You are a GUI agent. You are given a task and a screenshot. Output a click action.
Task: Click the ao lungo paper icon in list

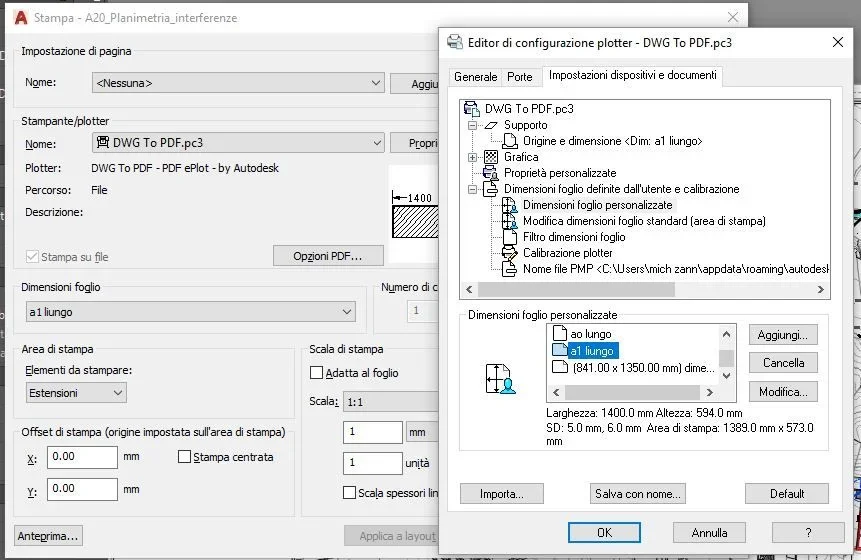click(560, 333)
